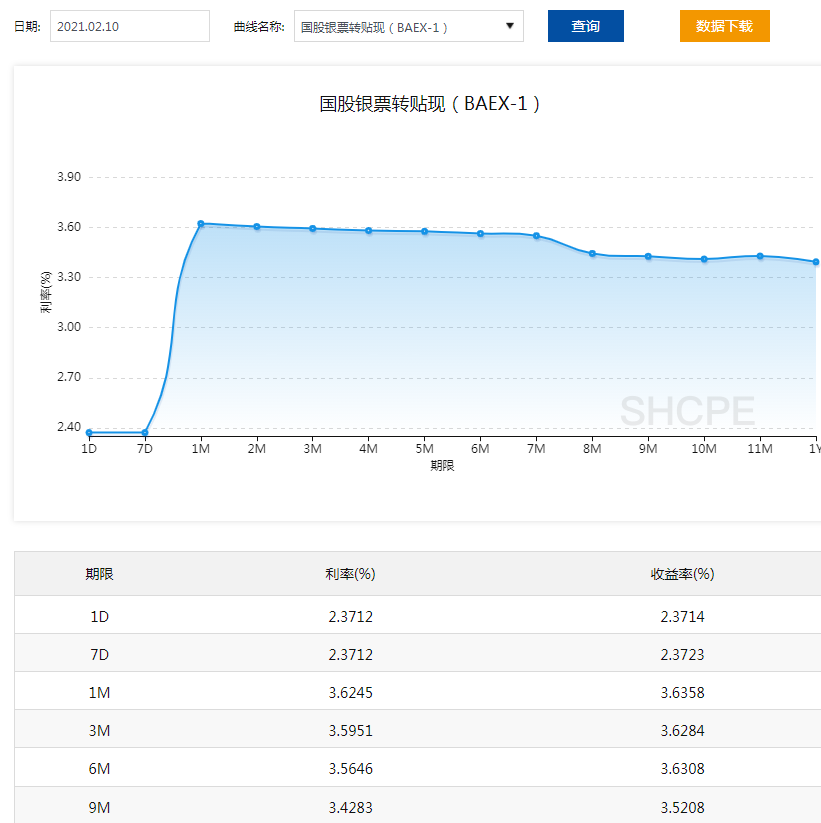The image size is (821, 823).
Task: Click the chart title 国股银票转贴现（BAEX-1）
Action: (x=429, y=103)
